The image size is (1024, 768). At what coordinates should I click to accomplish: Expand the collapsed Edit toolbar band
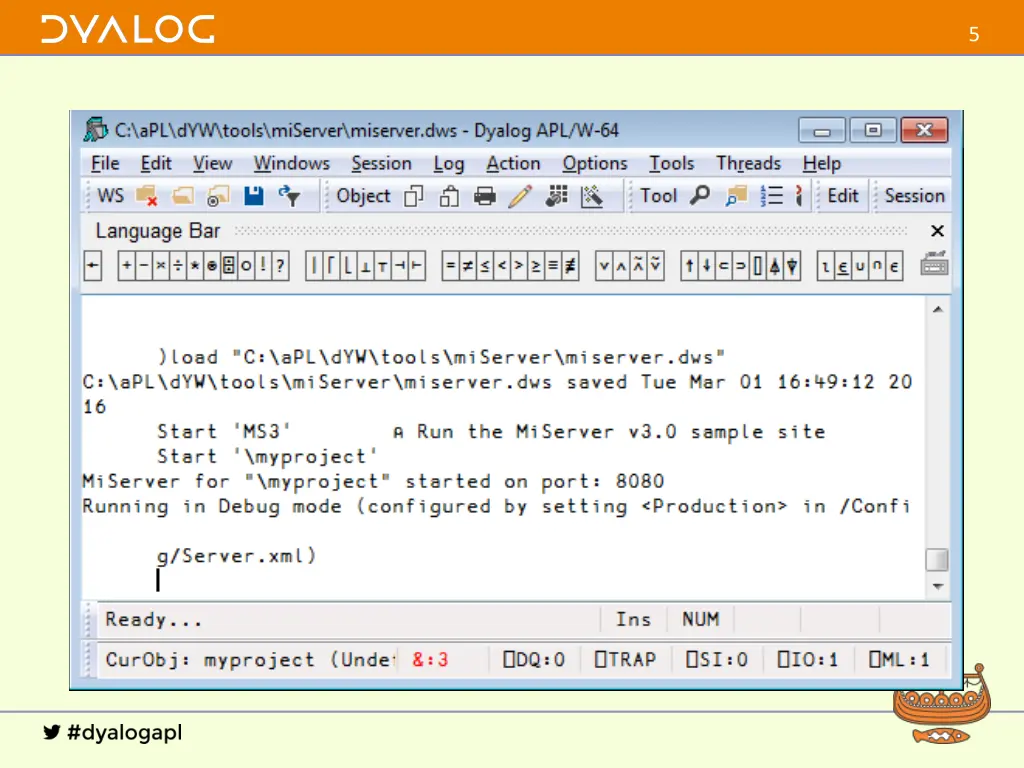[x=842, y=196]
